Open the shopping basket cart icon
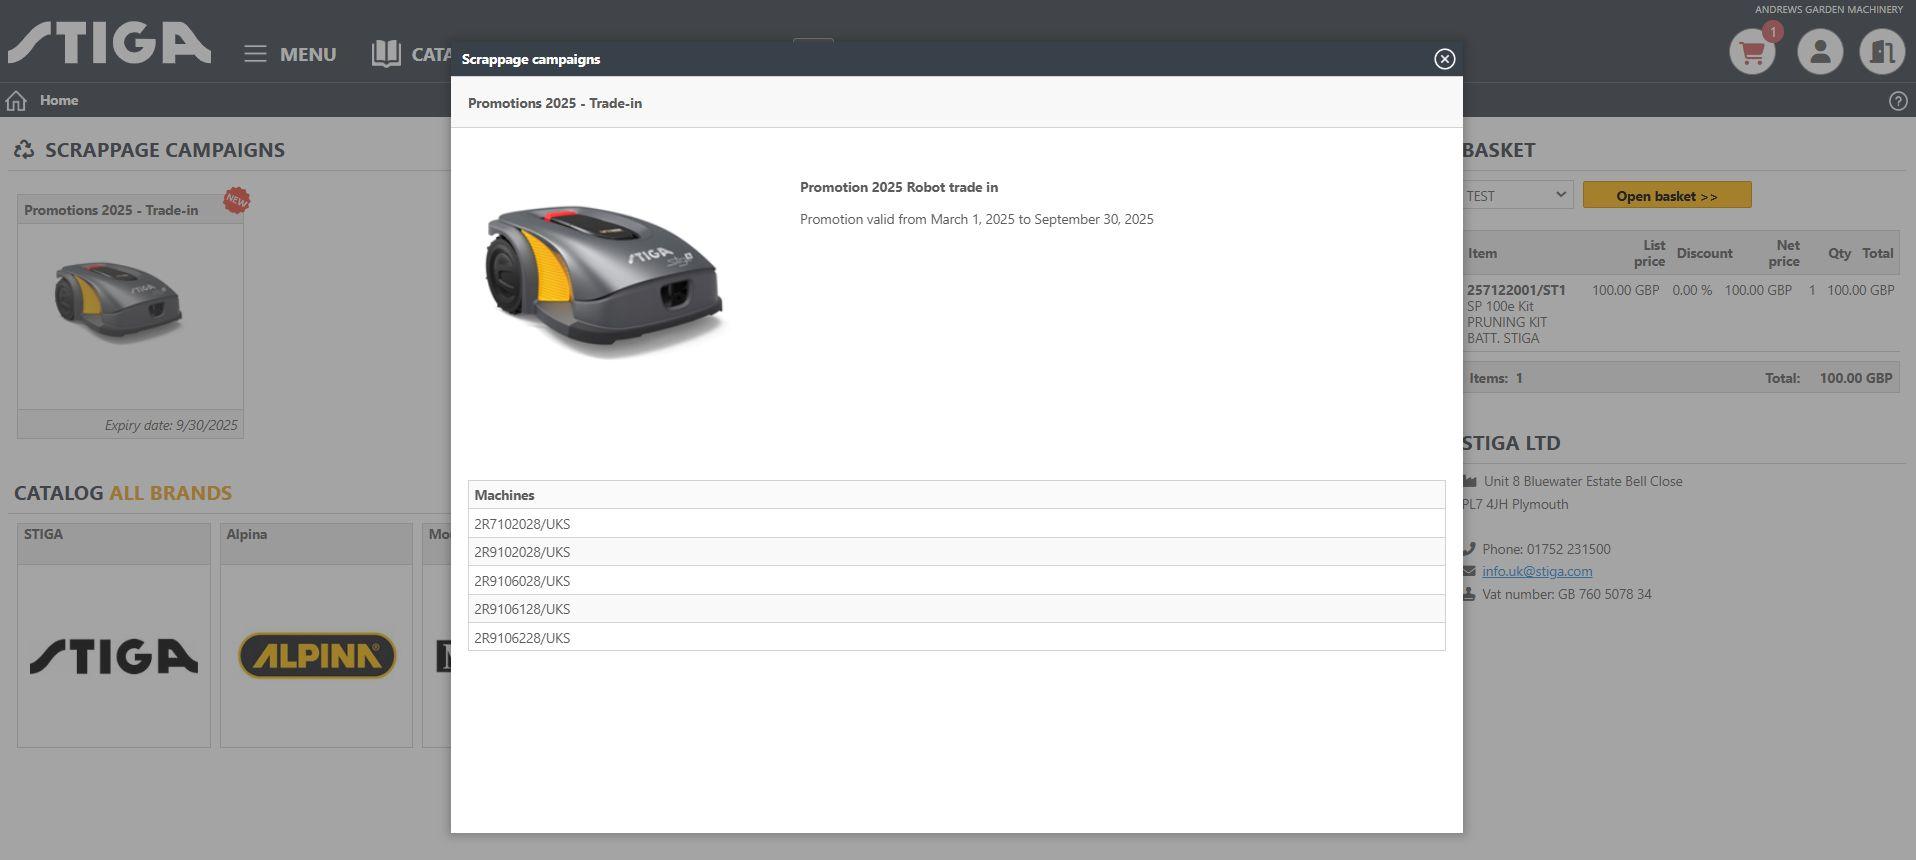Image resolution: width=1916 pixels, height=860 pixels. (1752, 51)
